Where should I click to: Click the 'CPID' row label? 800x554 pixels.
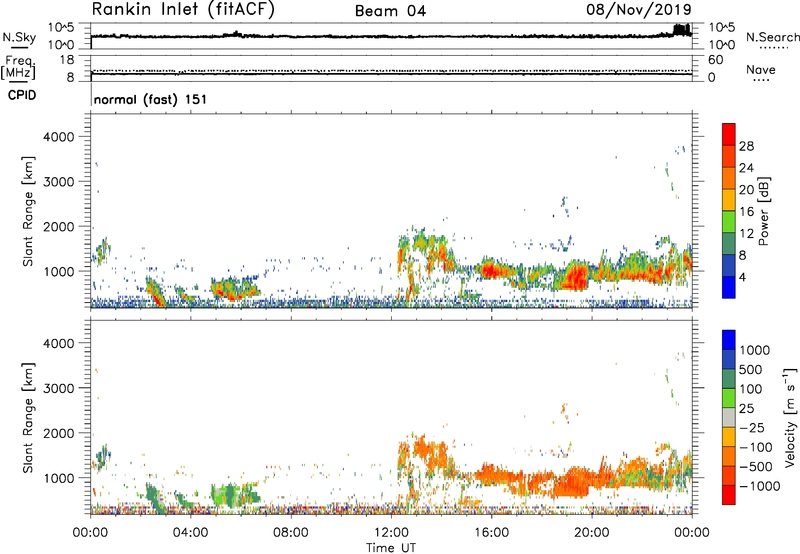(x=22, y=95)
